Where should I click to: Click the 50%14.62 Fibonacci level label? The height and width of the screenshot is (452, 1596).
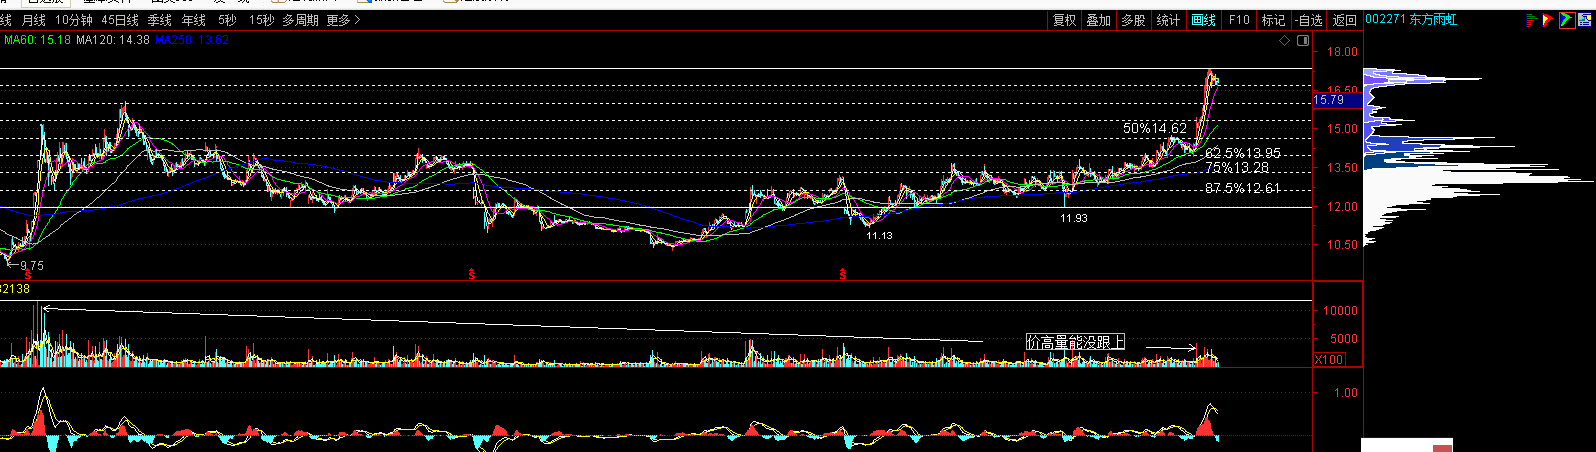1155,128
